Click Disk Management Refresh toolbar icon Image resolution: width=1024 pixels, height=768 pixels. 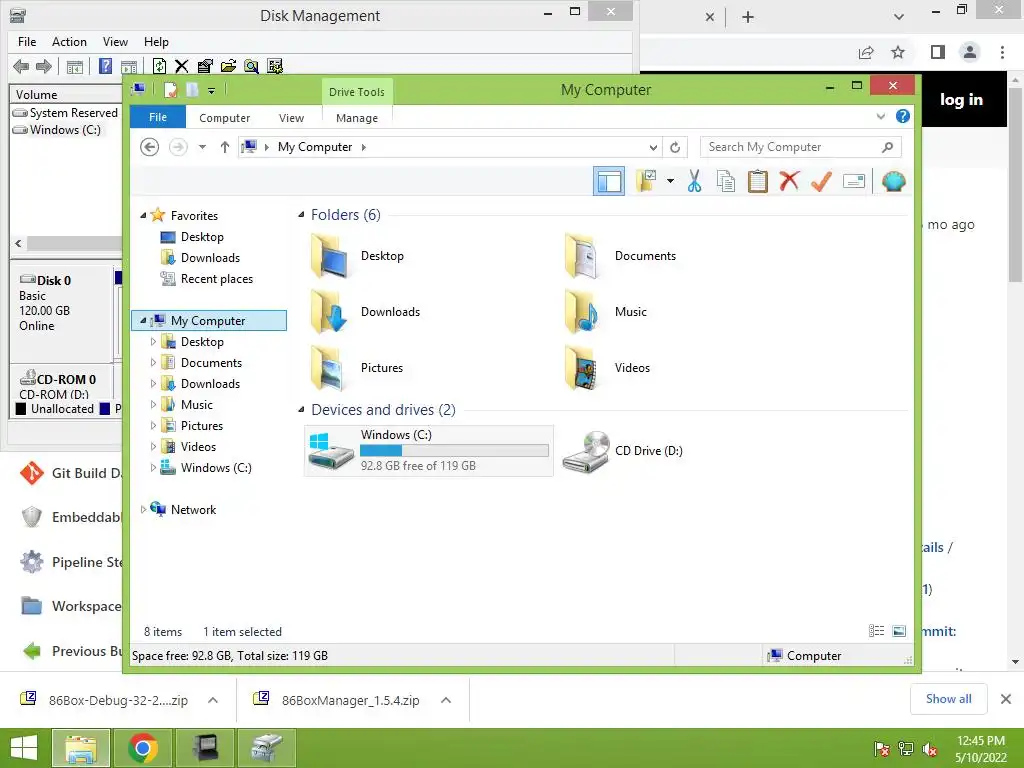click(x=159, y=66)
